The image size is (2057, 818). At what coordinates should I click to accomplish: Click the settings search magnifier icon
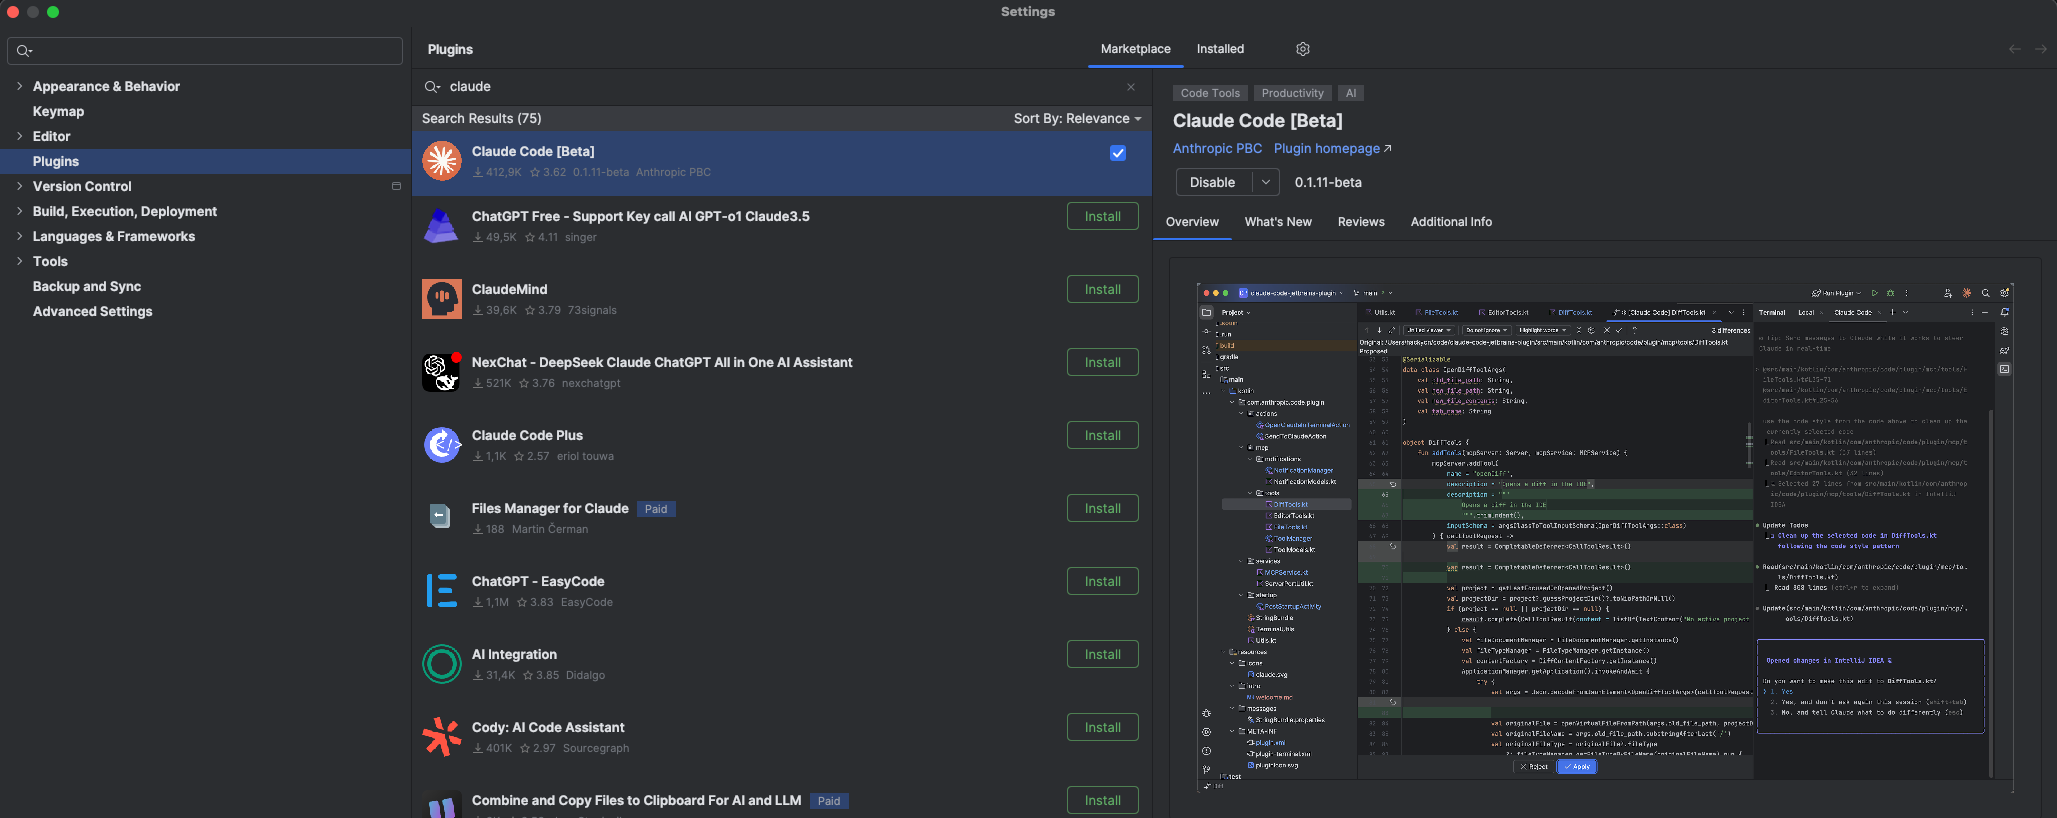(24, 51)
